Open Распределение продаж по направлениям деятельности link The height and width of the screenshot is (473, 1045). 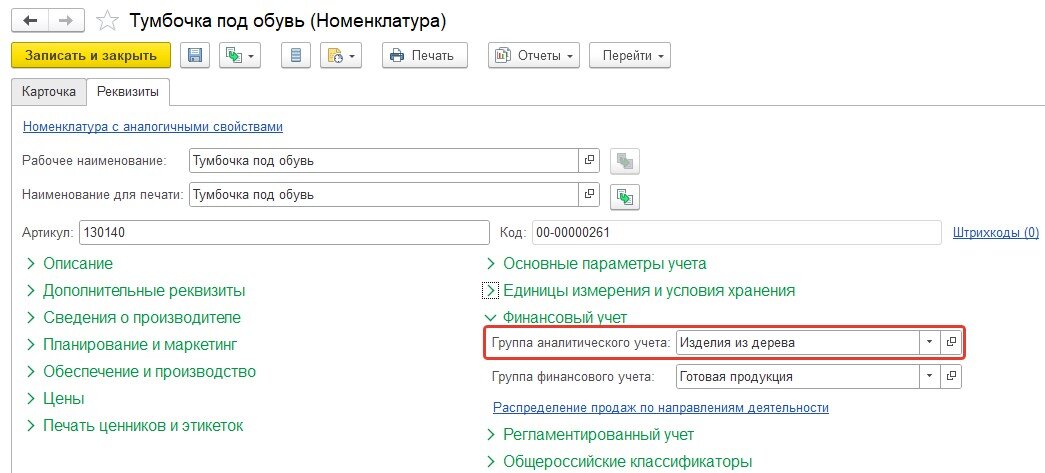[660, 408]
